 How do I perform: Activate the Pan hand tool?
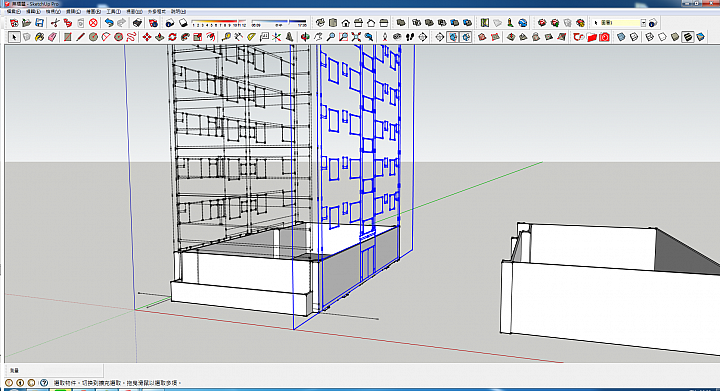(318, 37)
